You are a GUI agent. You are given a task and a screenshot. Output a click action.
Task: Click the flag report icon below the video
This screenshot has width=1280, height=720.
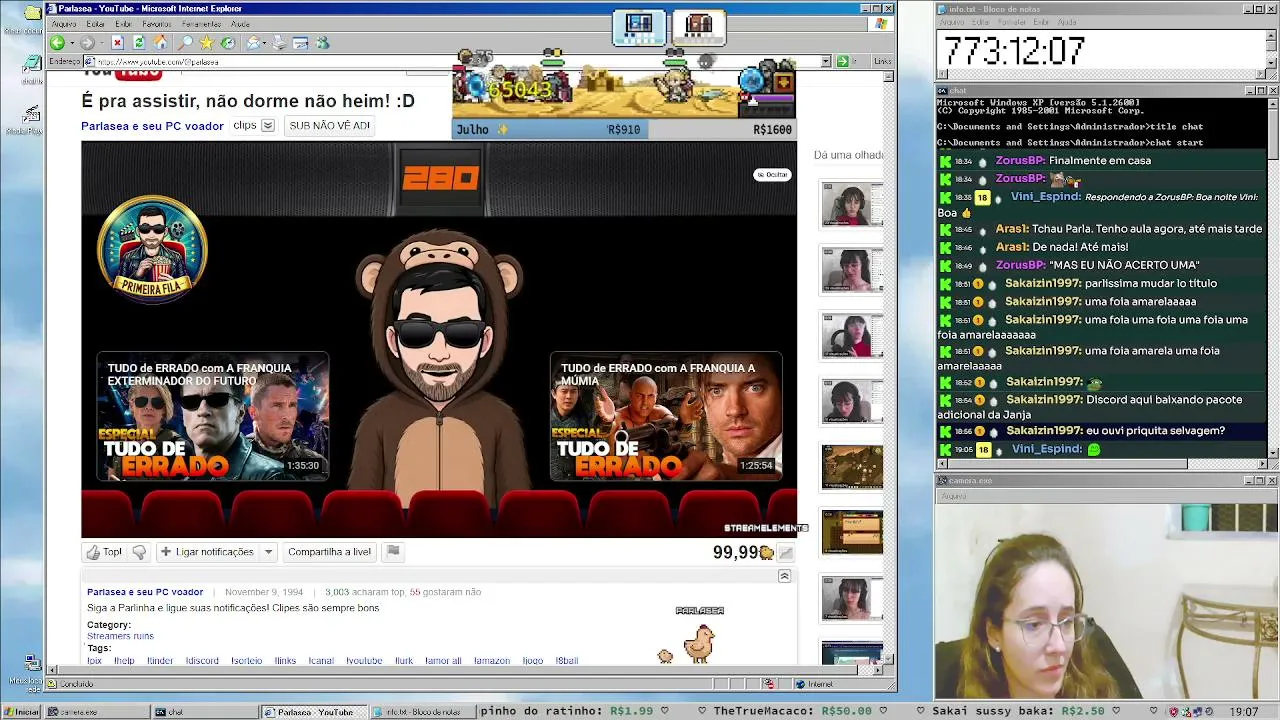point(393,551)
